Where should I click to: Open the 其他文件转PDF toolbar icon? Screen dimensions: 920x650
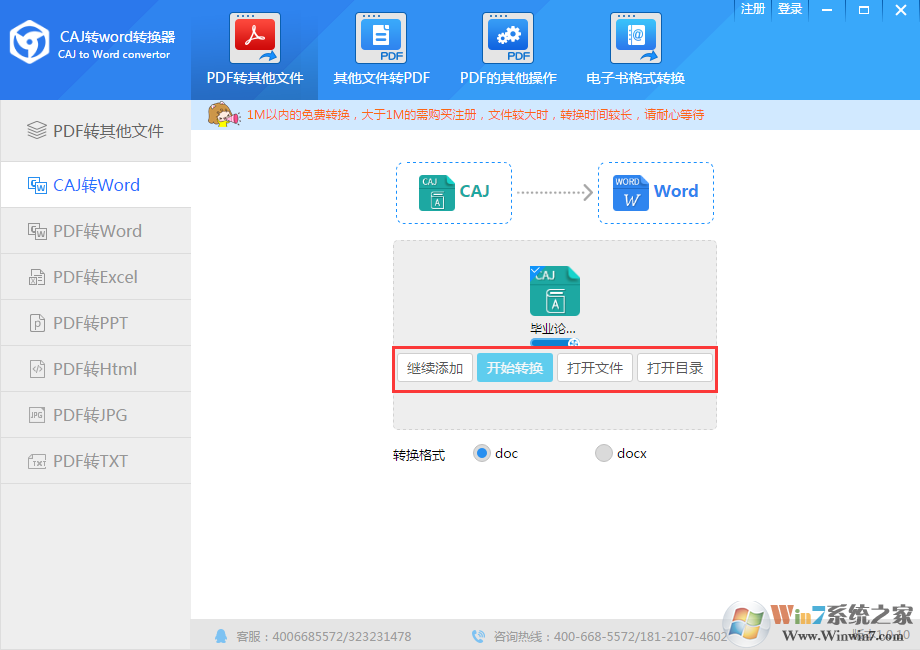click(380, 39)
